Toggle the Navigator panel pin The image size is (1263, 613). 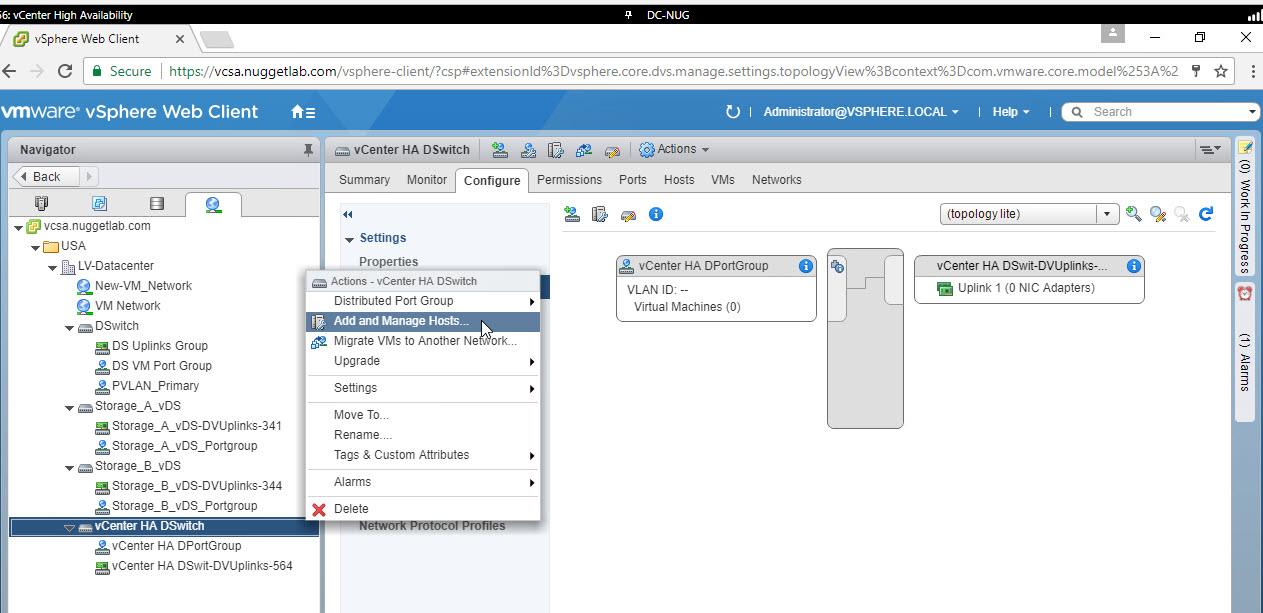(x=308, y=150)
